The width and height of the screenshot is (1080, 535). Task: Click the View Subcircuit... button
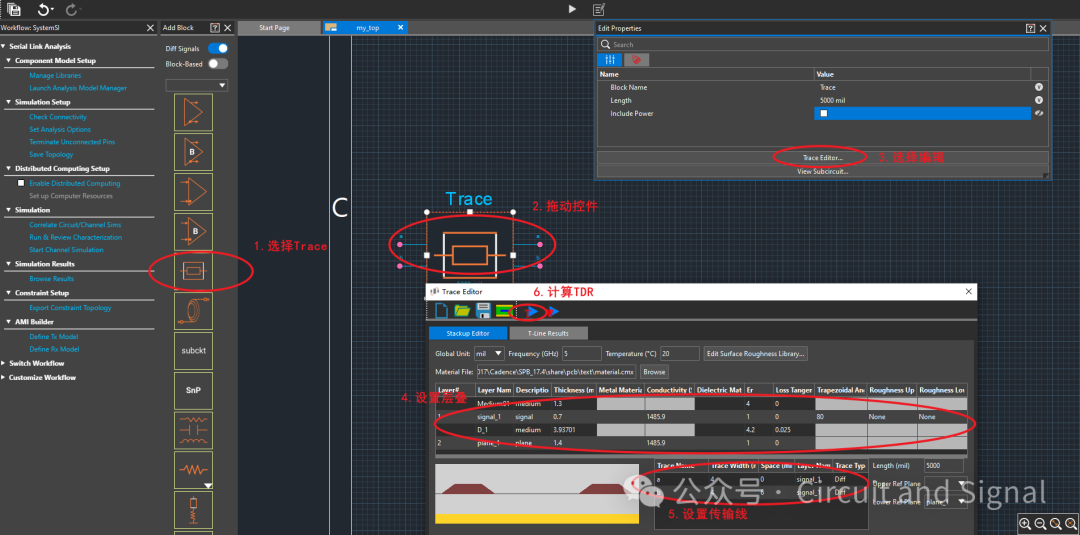[822, 171]
